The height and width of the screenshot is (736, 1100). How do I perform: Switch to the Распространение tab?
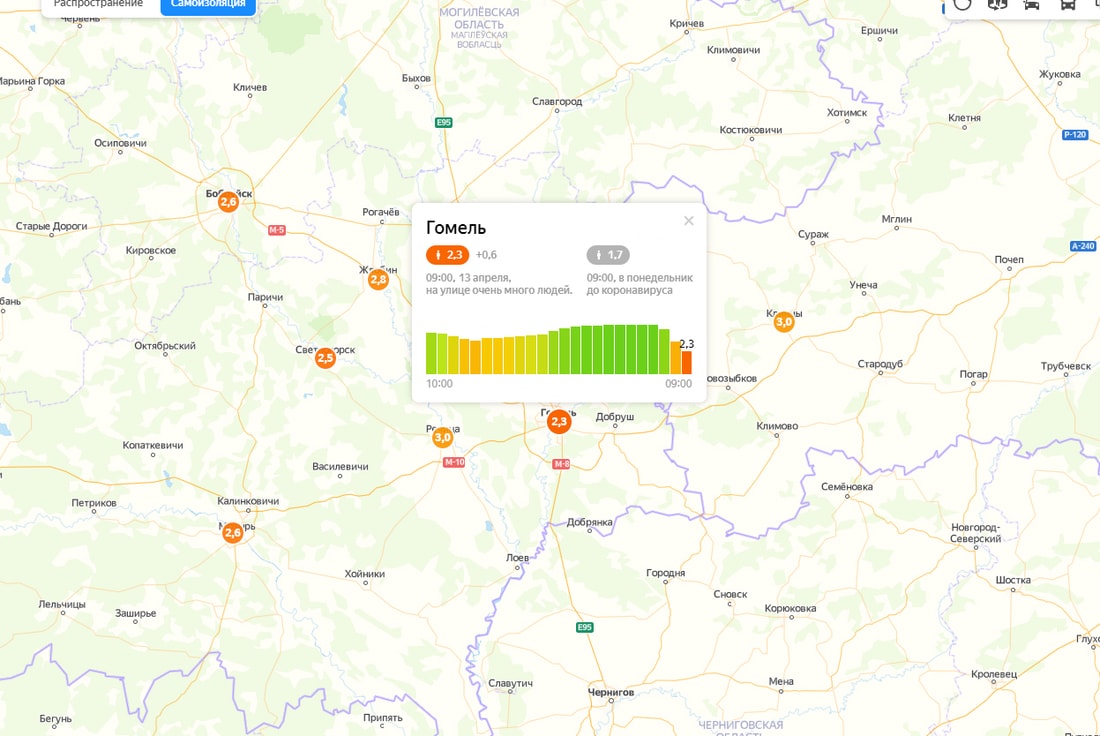coord(98,4)
